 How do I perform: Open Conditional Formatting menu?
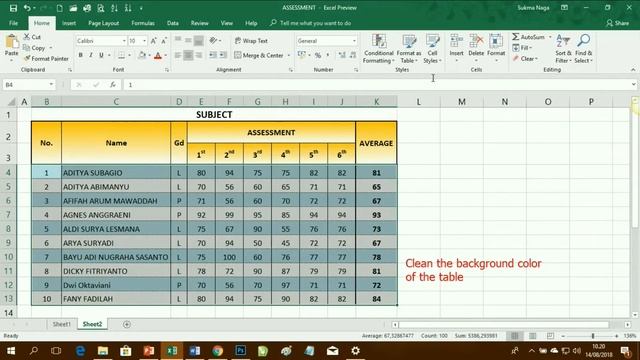pos(379,49)
